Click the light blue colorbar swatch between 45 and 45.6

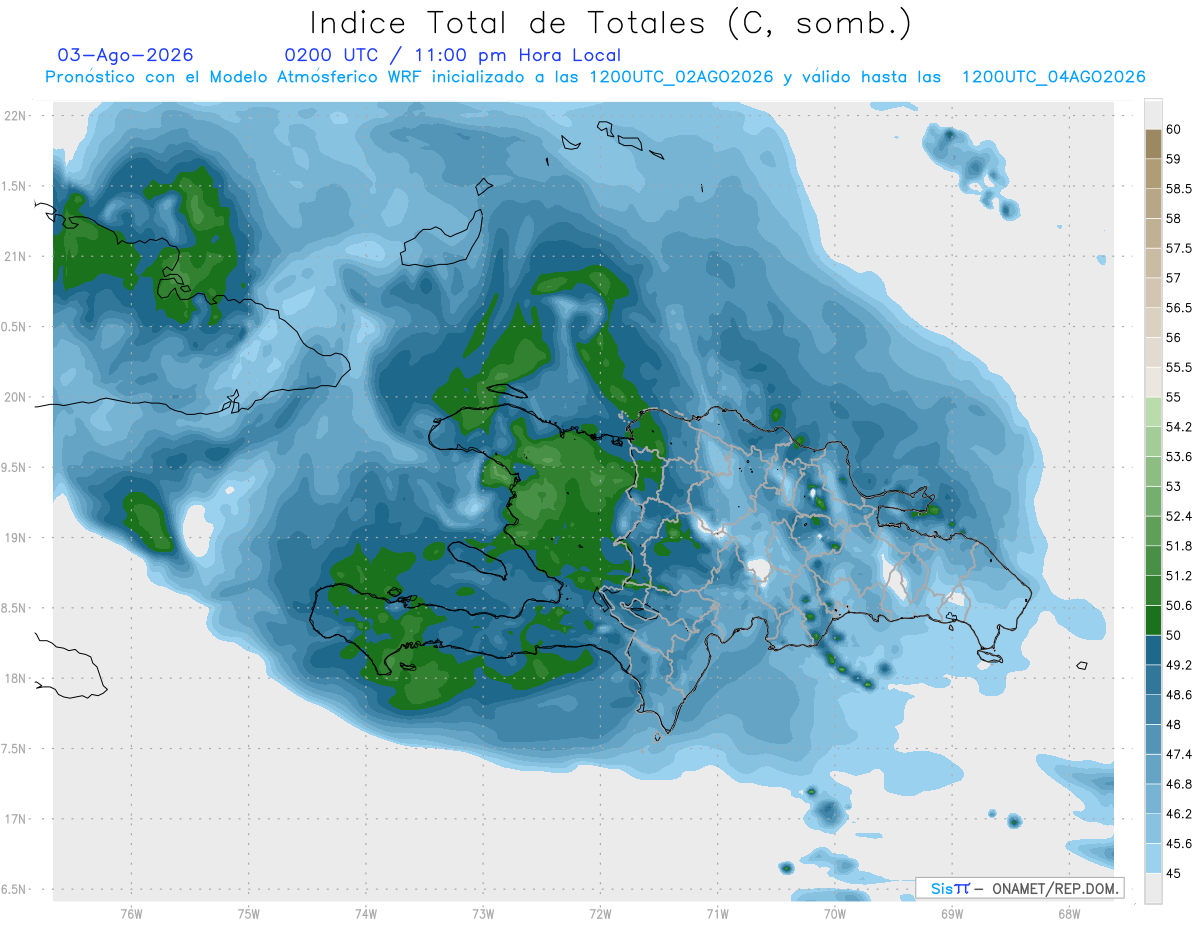click(x=1153, y=859)
